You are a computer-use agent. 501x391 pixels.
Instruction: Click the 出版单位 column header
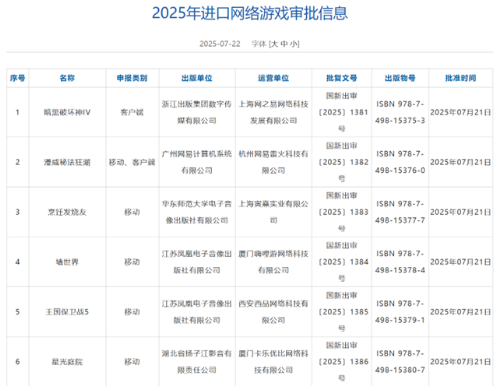click(197, 78)
